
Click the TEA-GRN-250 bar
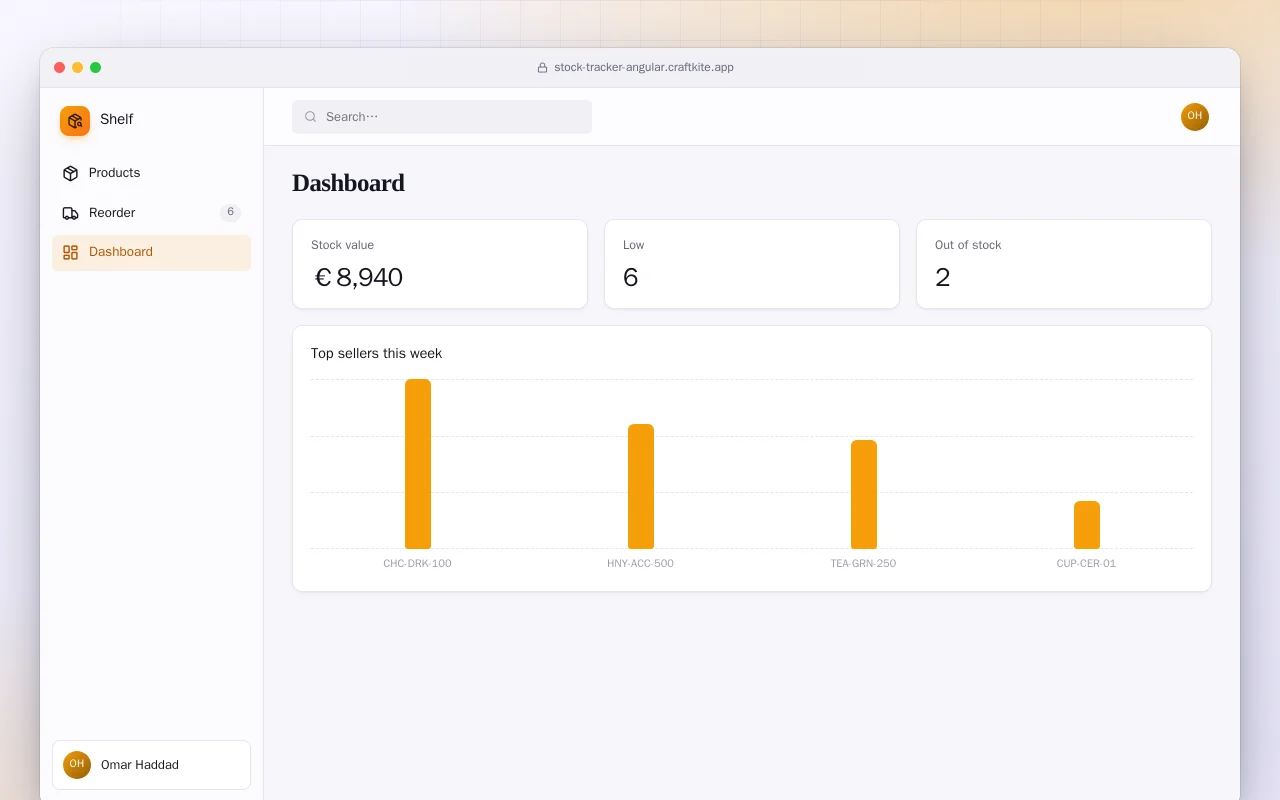864,495
